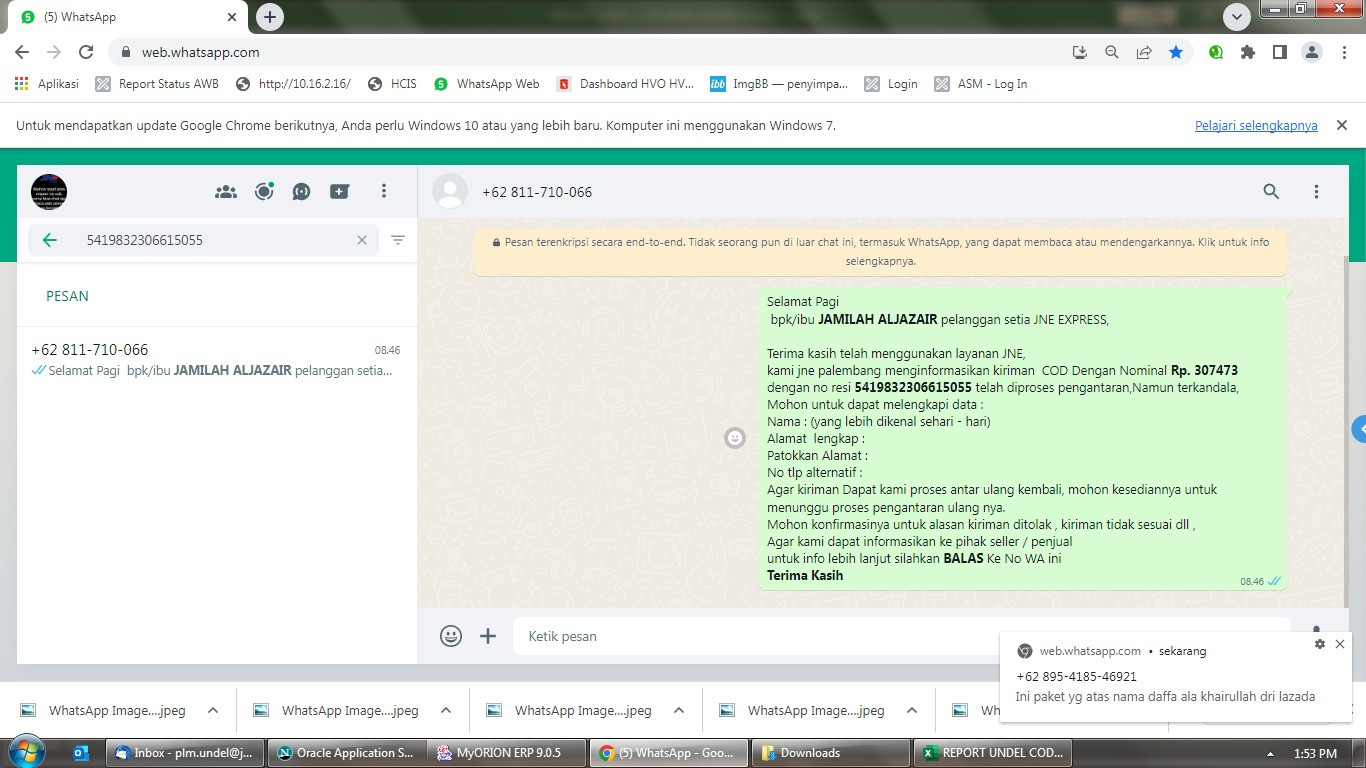The height and width of the screenshot is (768, 1366).
Task: Open Report Status AWB bookmark
Action: click(x=157, y=84)
